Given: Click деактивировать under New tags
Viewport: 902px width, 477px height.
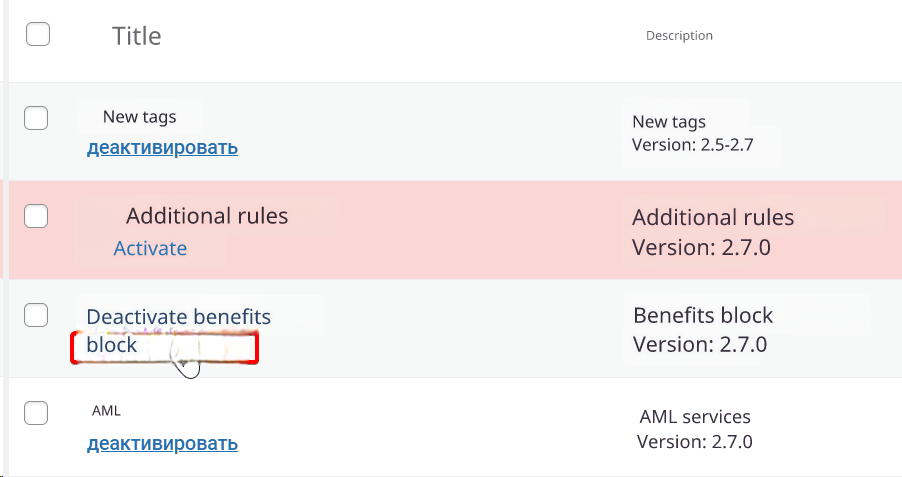Looking at the screenshot, I should (x=162, y=148).
